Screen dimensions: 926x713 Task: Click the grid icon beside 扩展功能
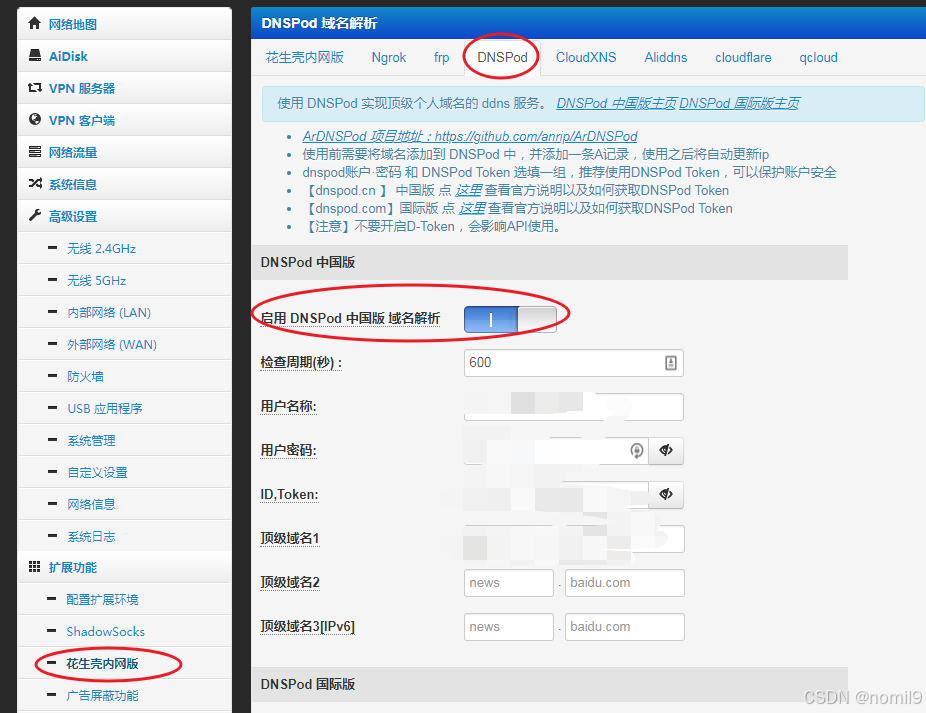tap(35, 567)
